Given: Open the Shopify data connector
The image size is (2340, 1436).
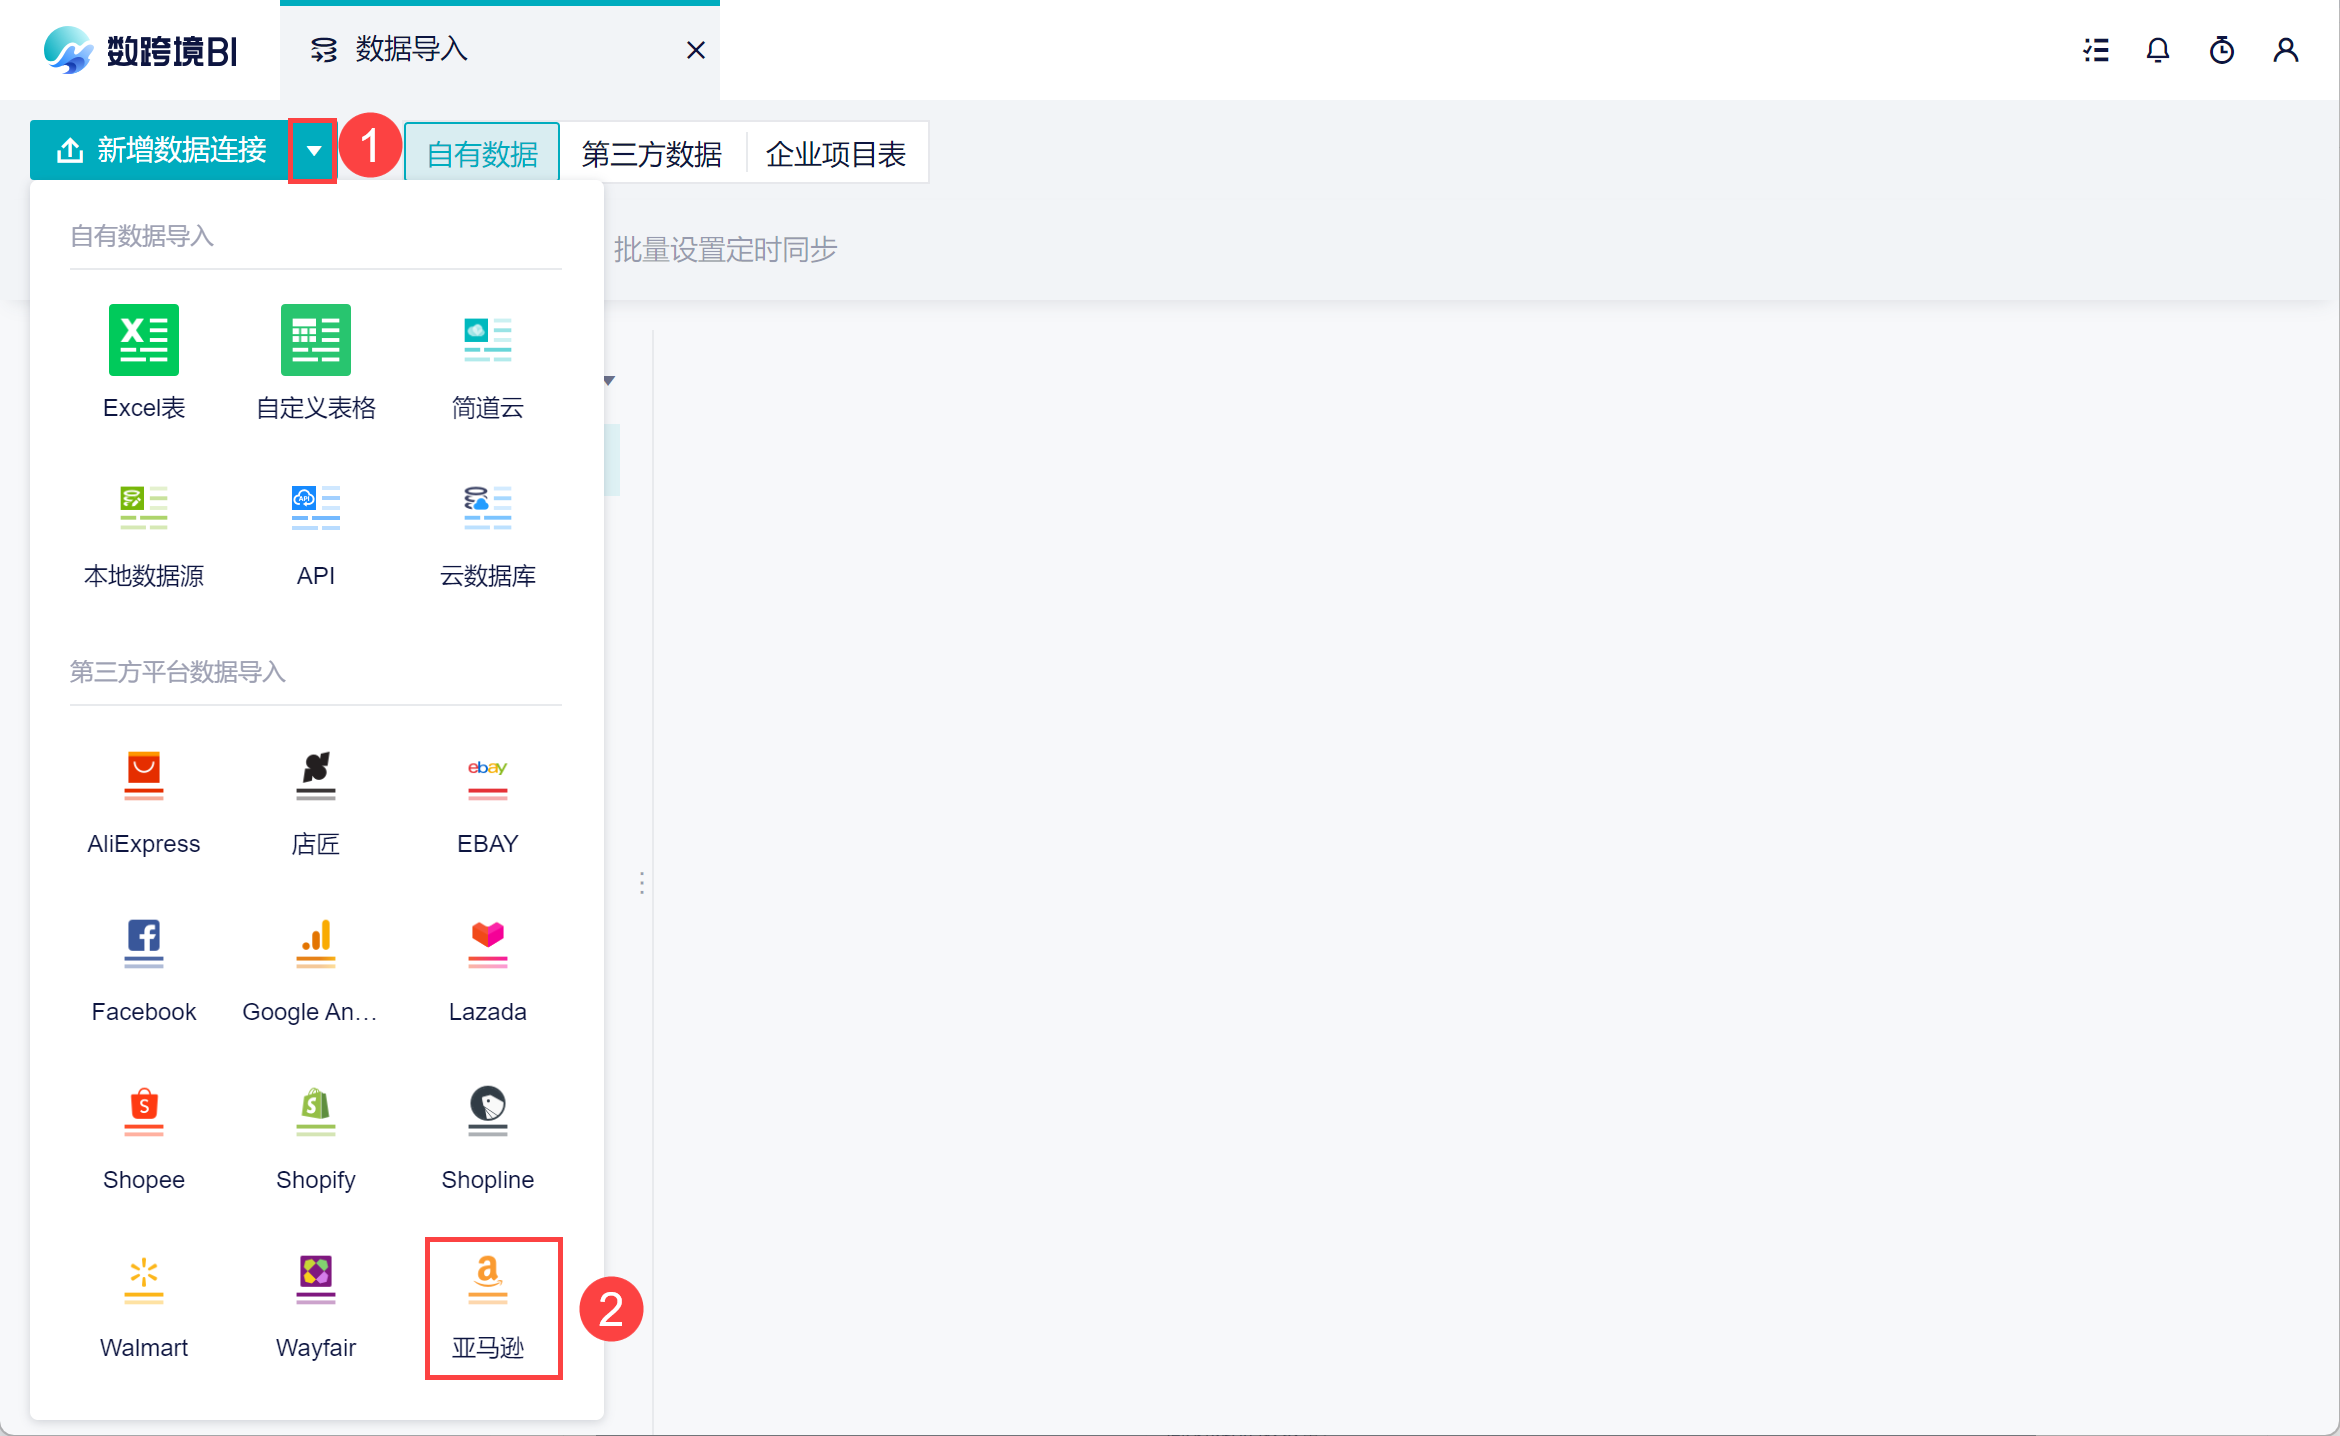Looking at the screenshot, I should (316, 1113).
